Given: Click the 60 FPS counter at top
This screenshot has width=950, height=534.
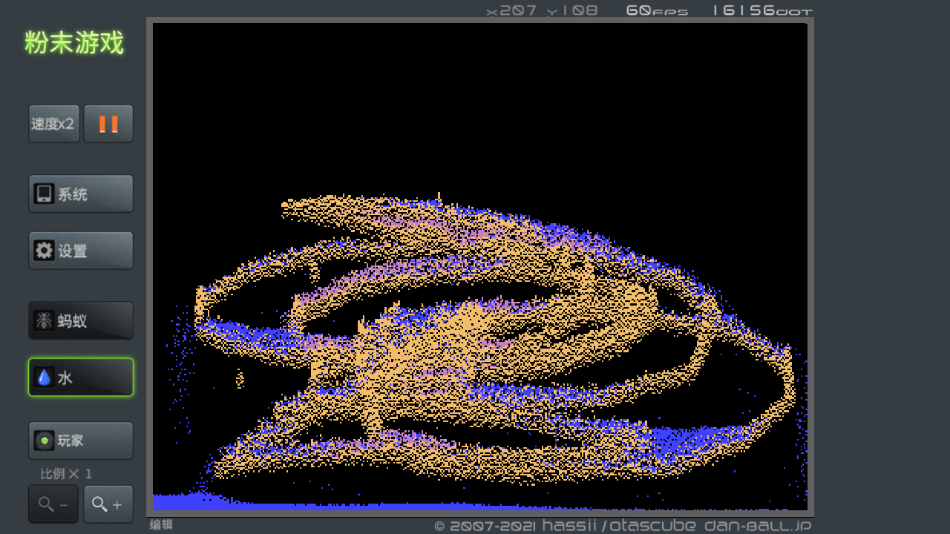Looking at the screenshot, I should click(656, 10).
